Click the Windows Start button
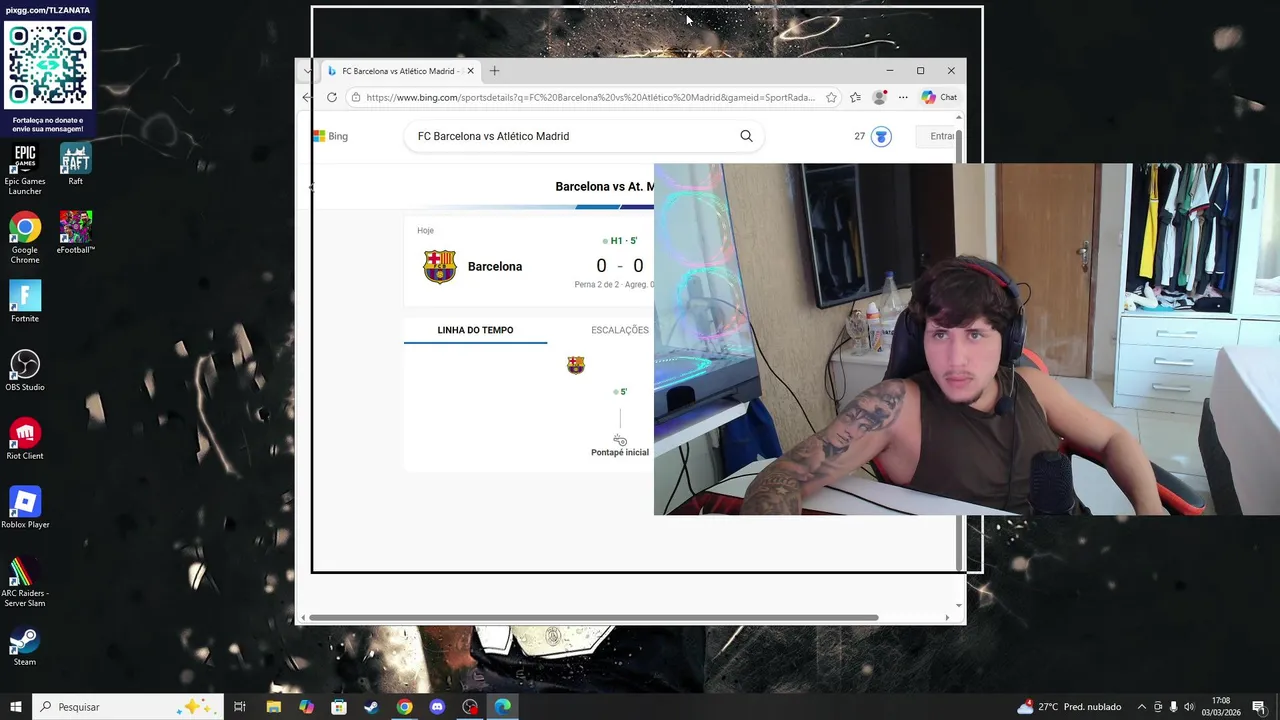 [16, 707]
